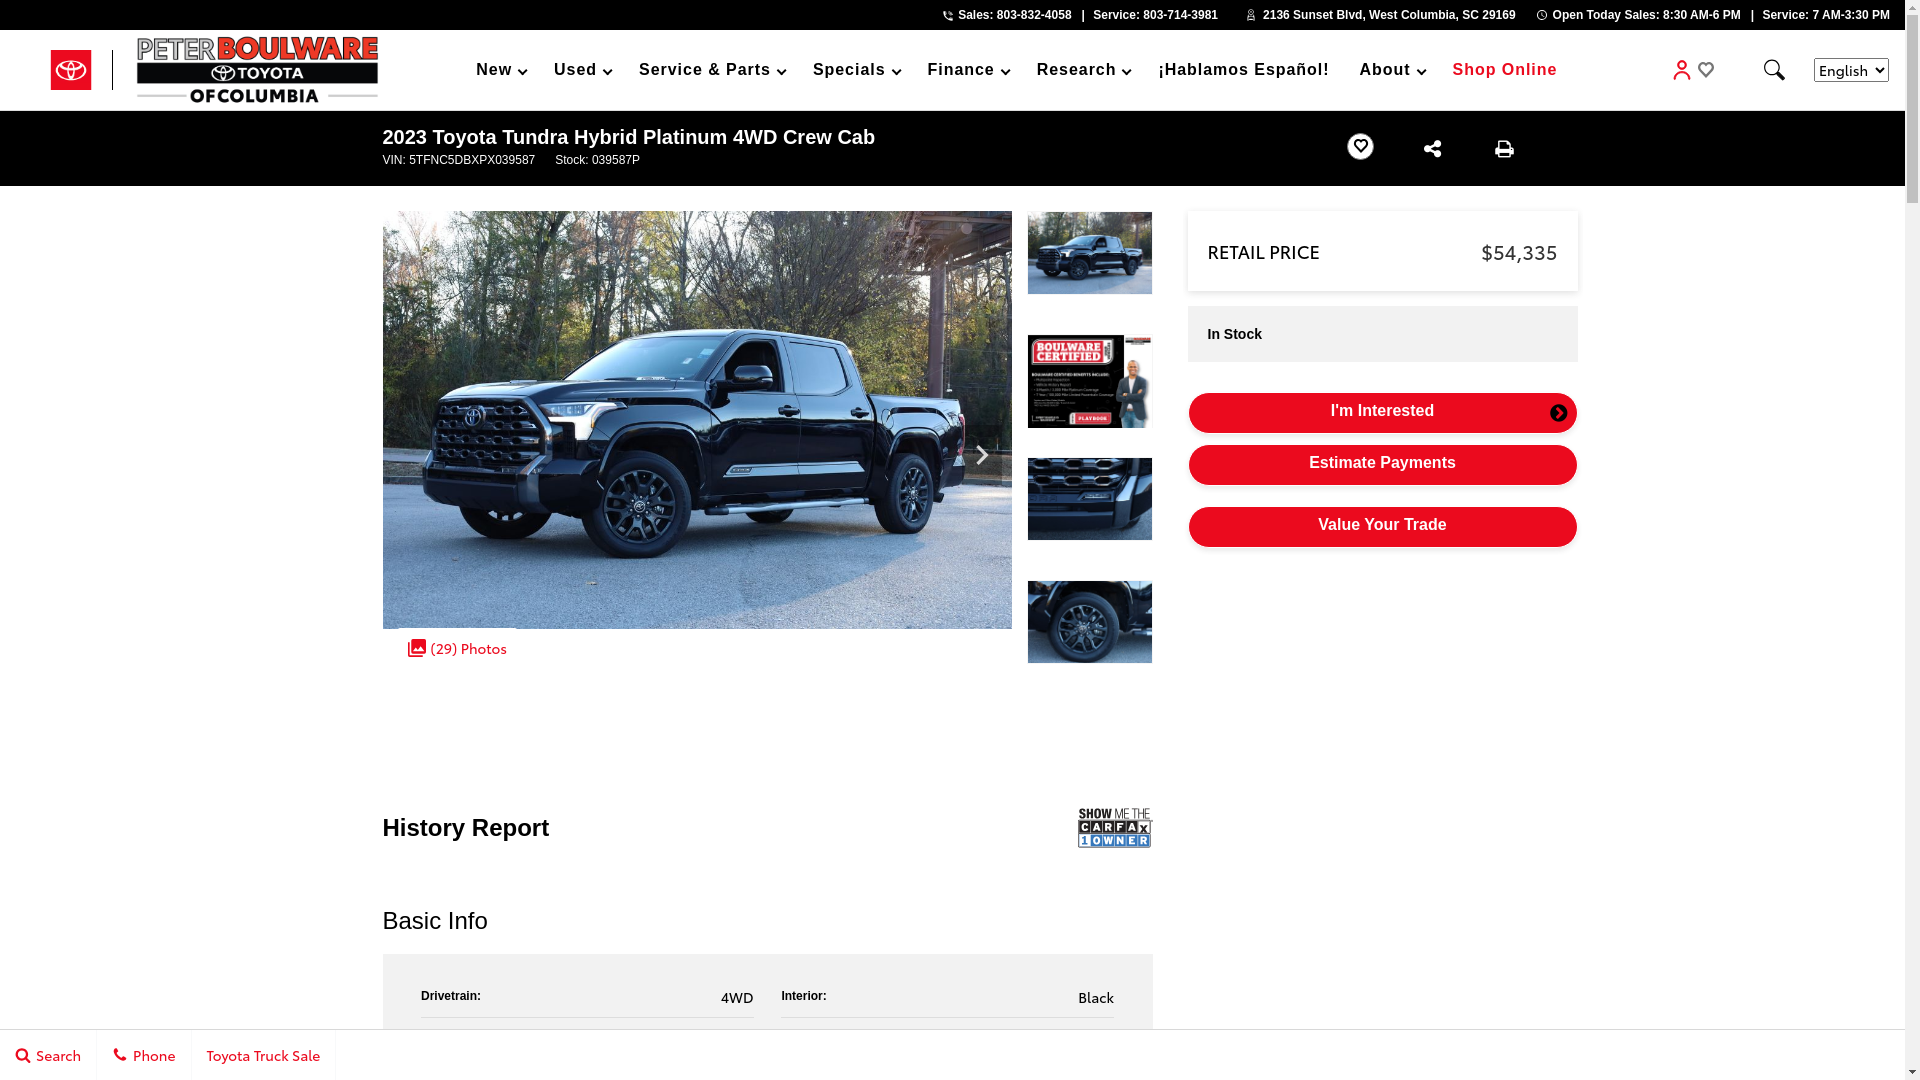Expand the About menu
The width and height of the screenshot is (1920, 1080).
coord(1392,70)
